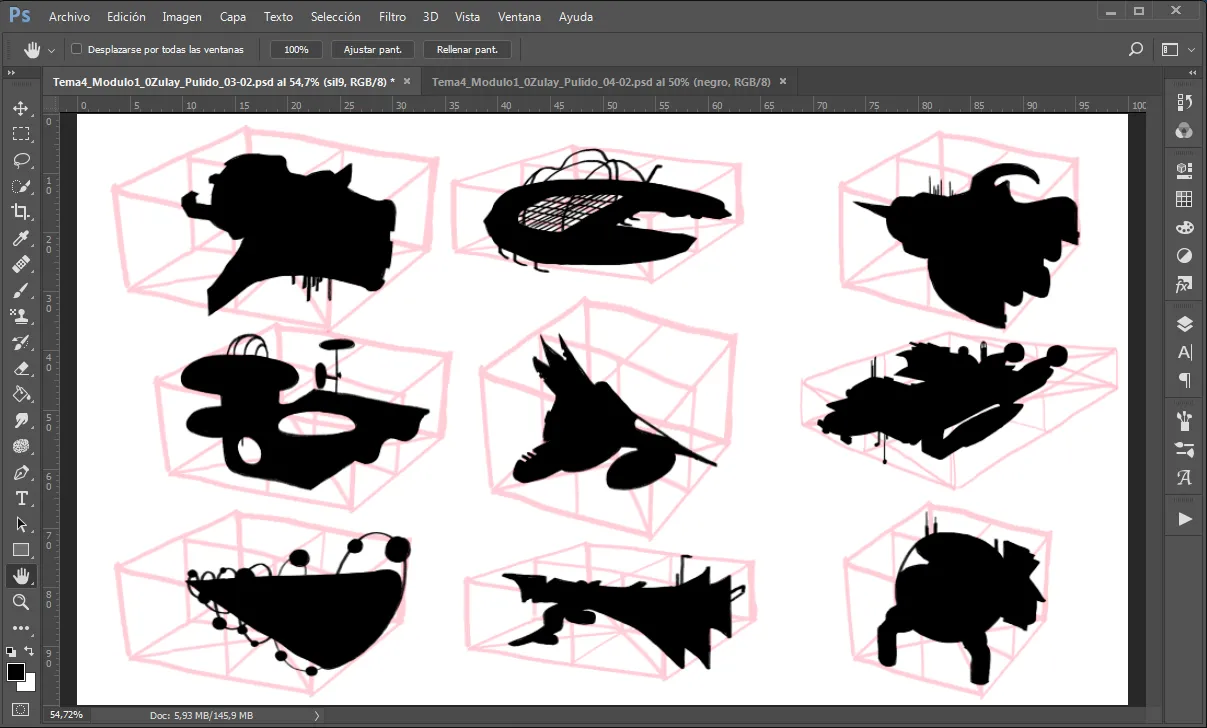
Task: Open the Character panel icon
Action: [x=1185, y=352]
